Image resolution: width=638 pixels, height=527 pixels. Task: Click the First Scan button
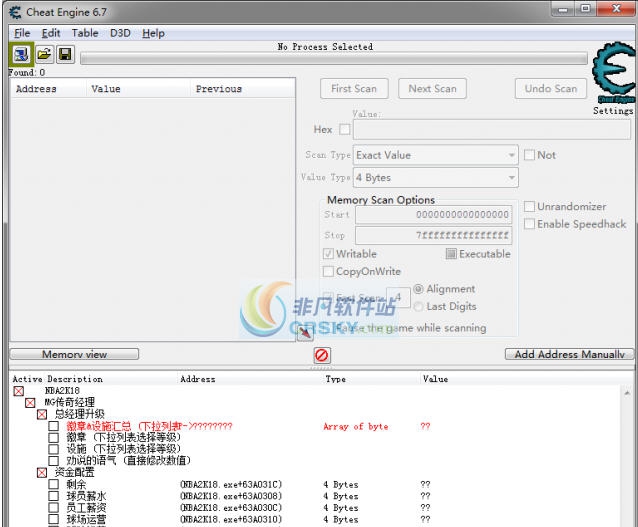pos(354,89)
